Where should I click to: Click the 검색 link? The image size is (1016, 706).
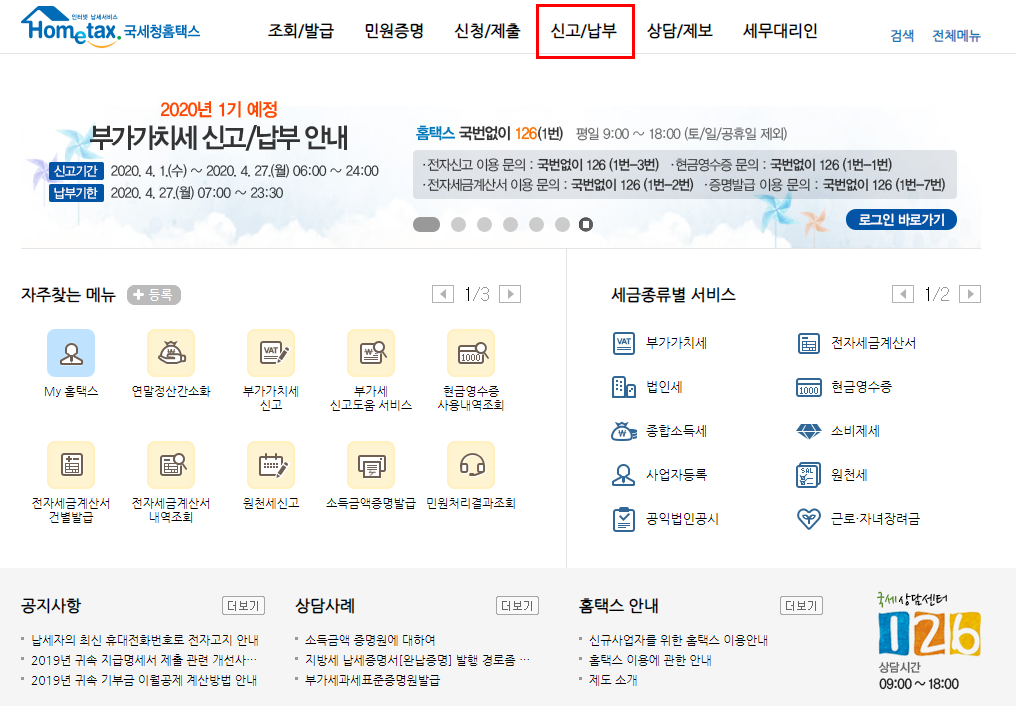click(902, 36)
